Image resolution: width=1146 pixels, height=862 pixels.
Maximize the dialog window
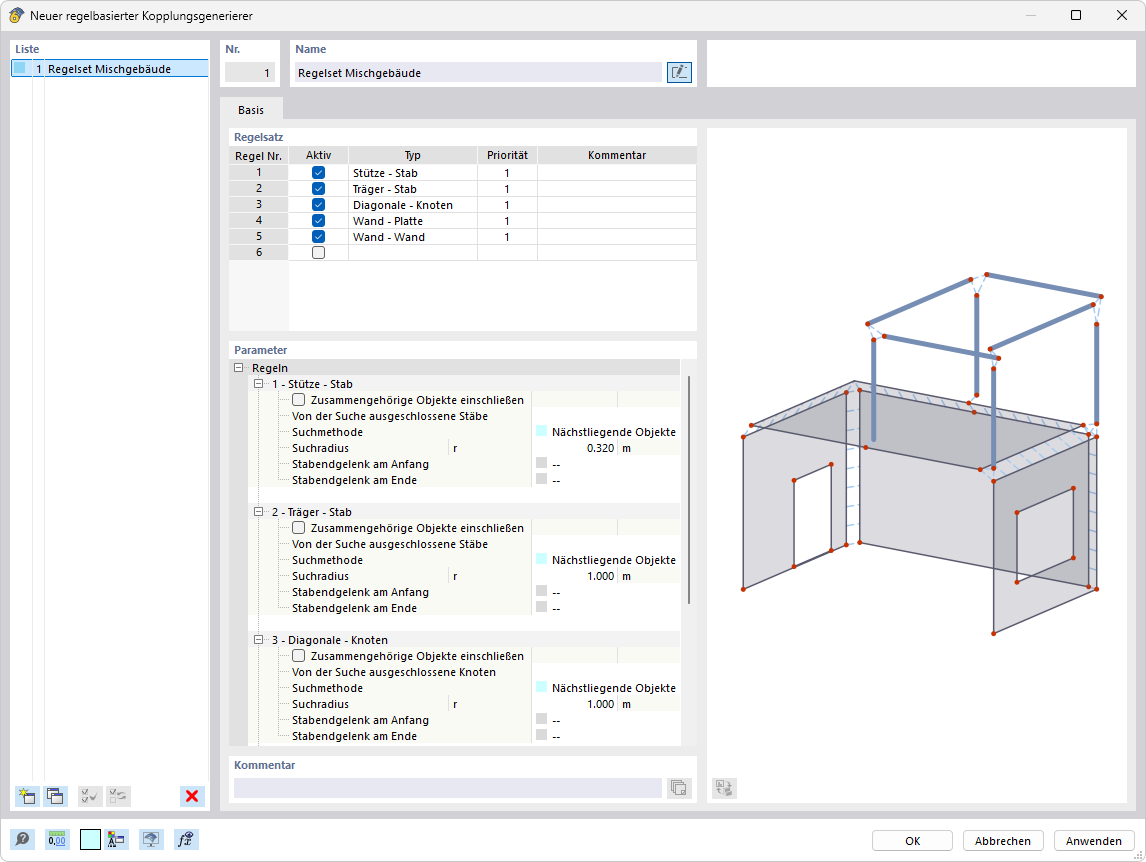1076,15
